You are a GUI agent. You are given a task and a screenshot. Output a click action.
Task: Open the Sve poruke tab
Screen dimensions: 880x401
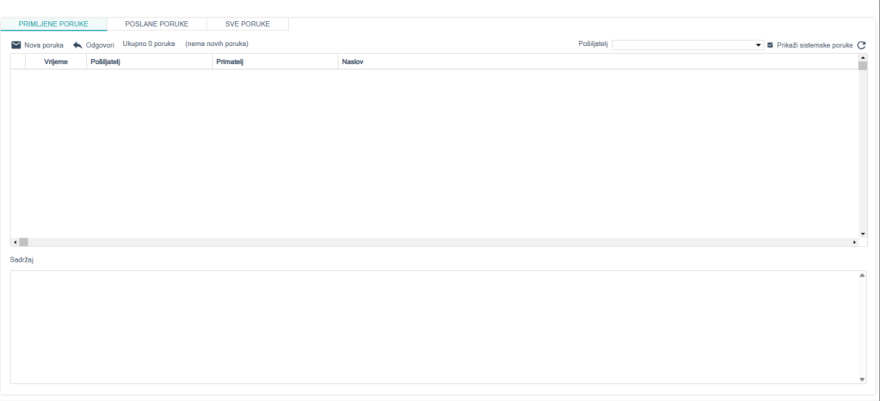(x=247, y=23)
